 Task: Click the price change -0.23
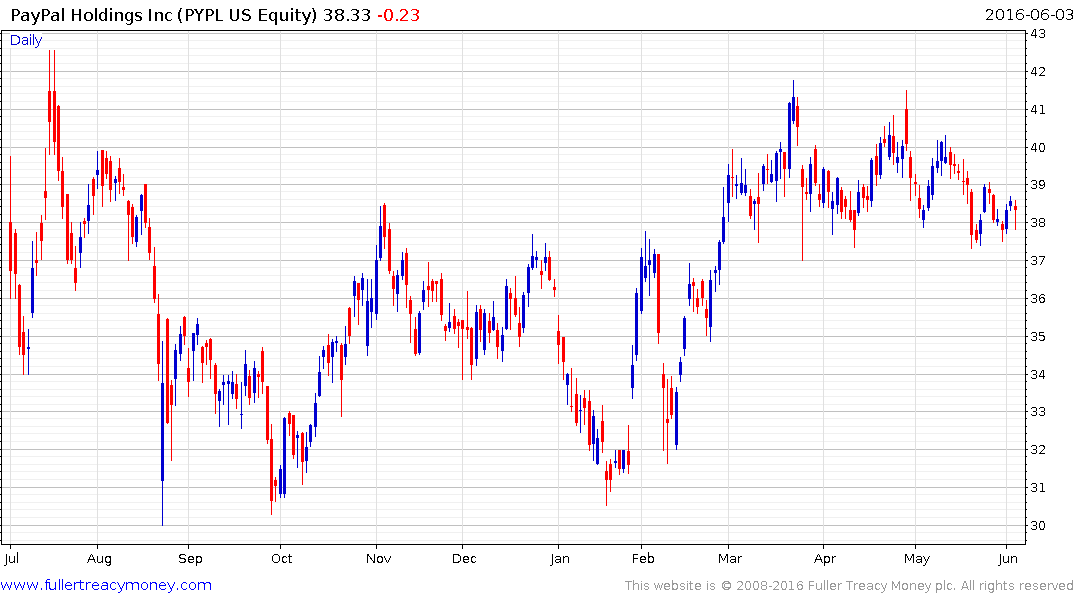click(x=398, y=14)
